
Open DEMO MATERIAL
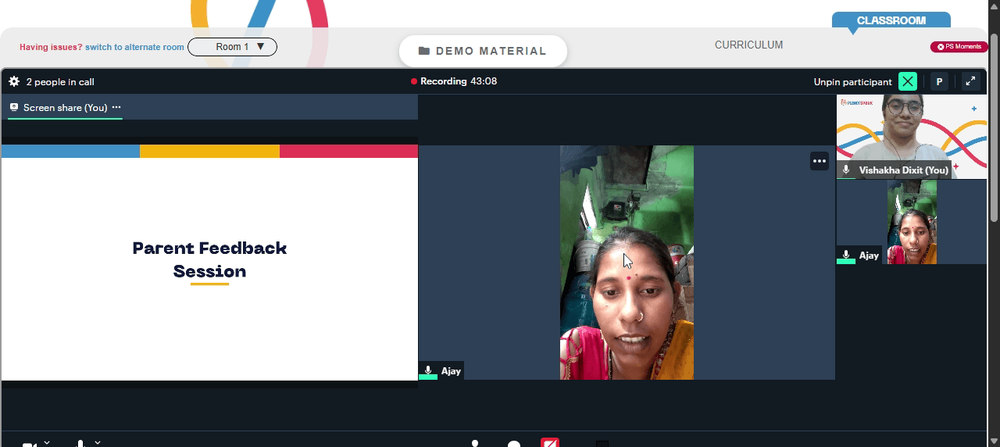point(483,51)
